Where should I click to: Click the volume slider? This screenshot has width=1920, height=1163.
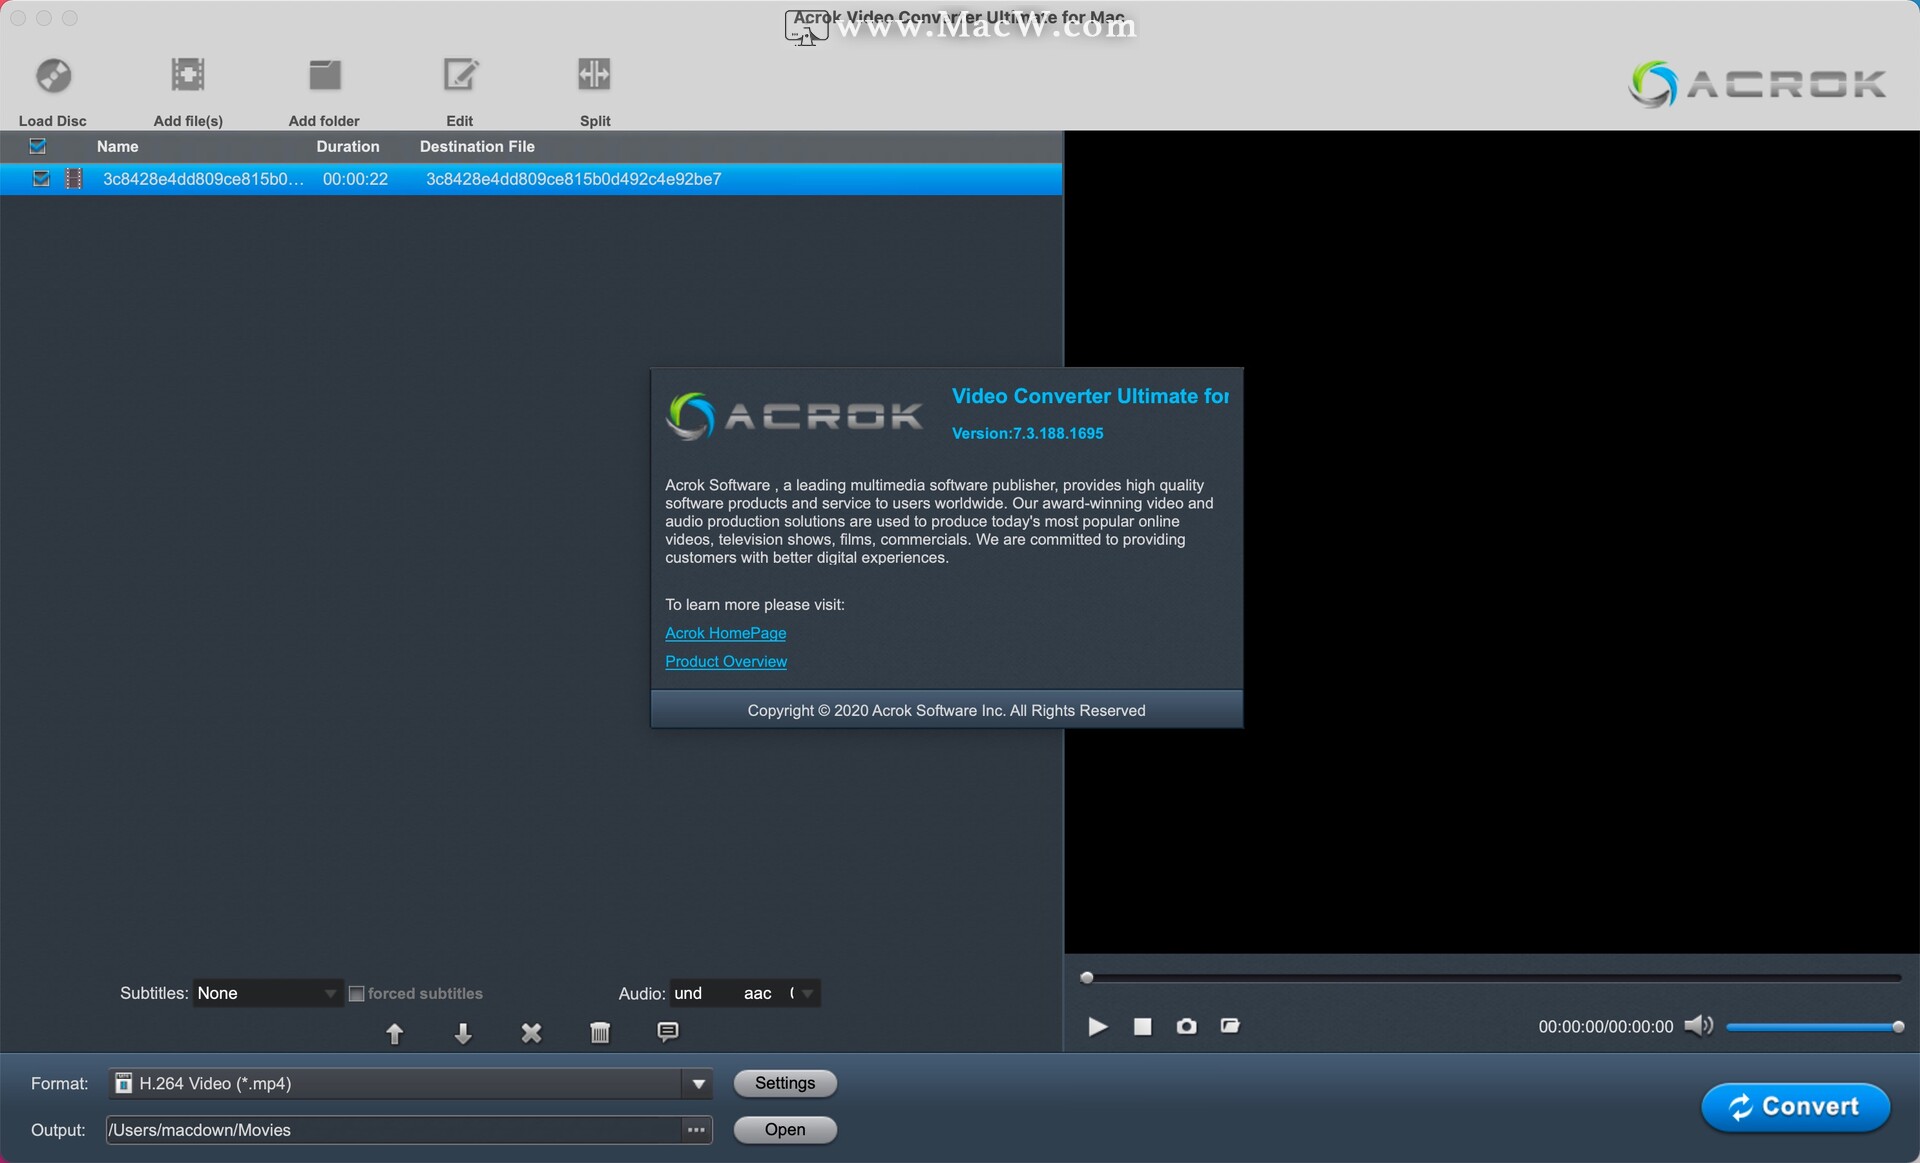pos(1813,1027)
